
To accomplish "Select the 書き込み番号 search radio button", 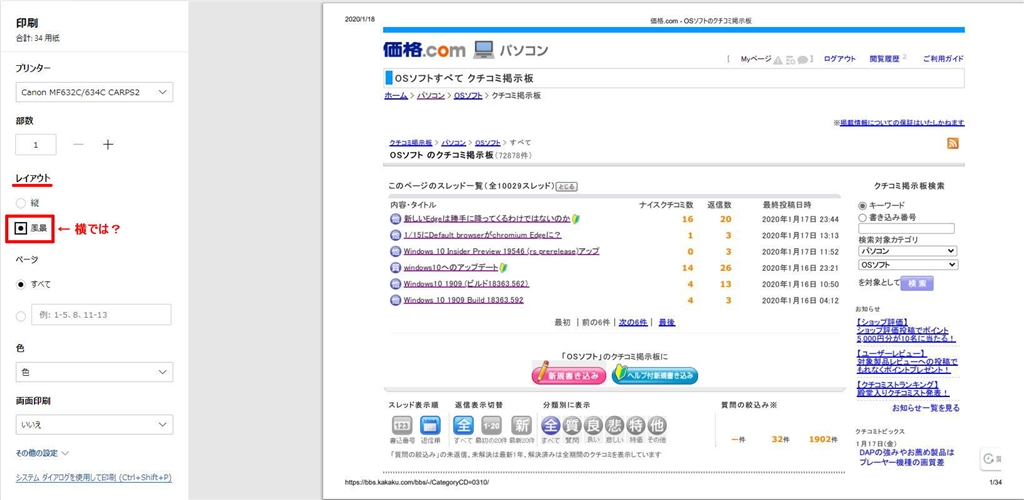I will pyautogui.click(x=863, y=217).
